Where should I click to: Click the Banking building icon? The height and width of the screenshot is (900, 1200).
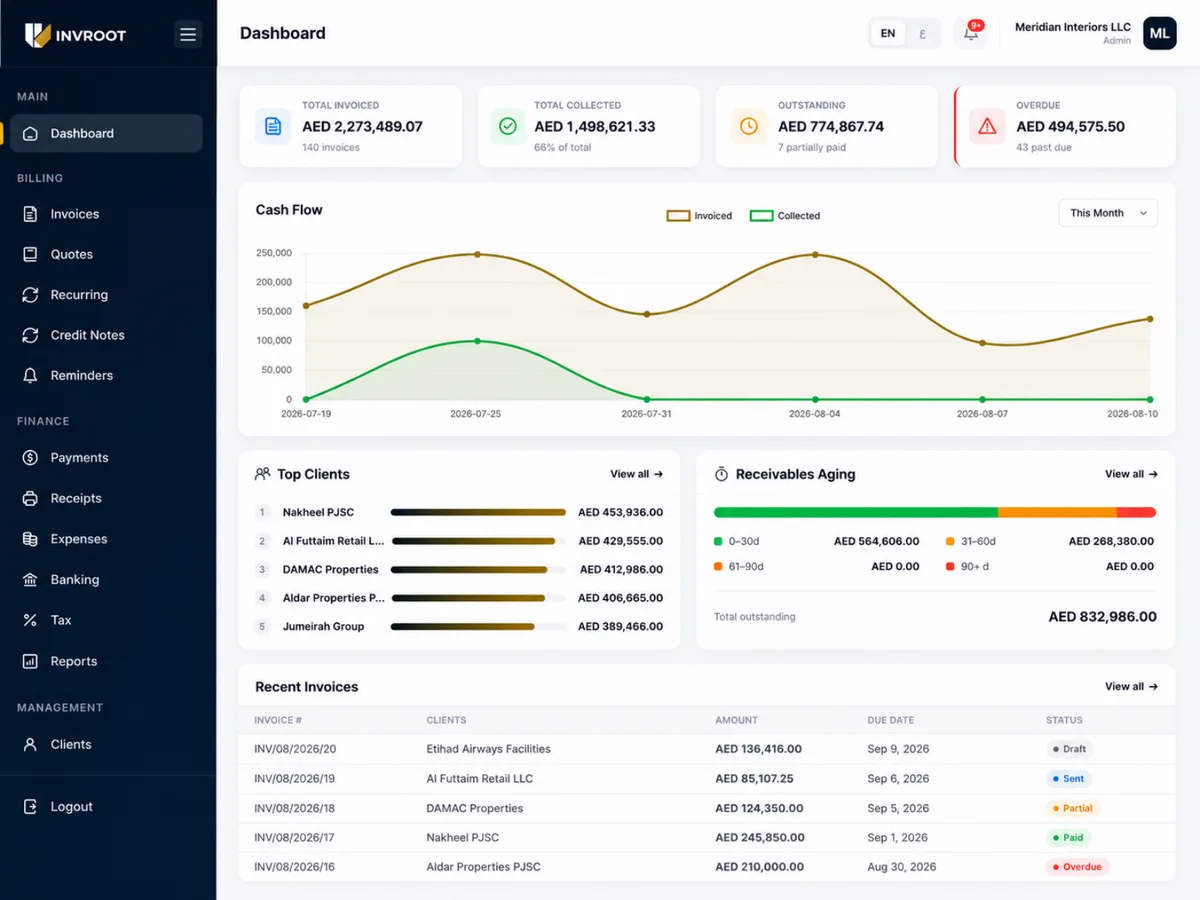click(x=30, y=580)
